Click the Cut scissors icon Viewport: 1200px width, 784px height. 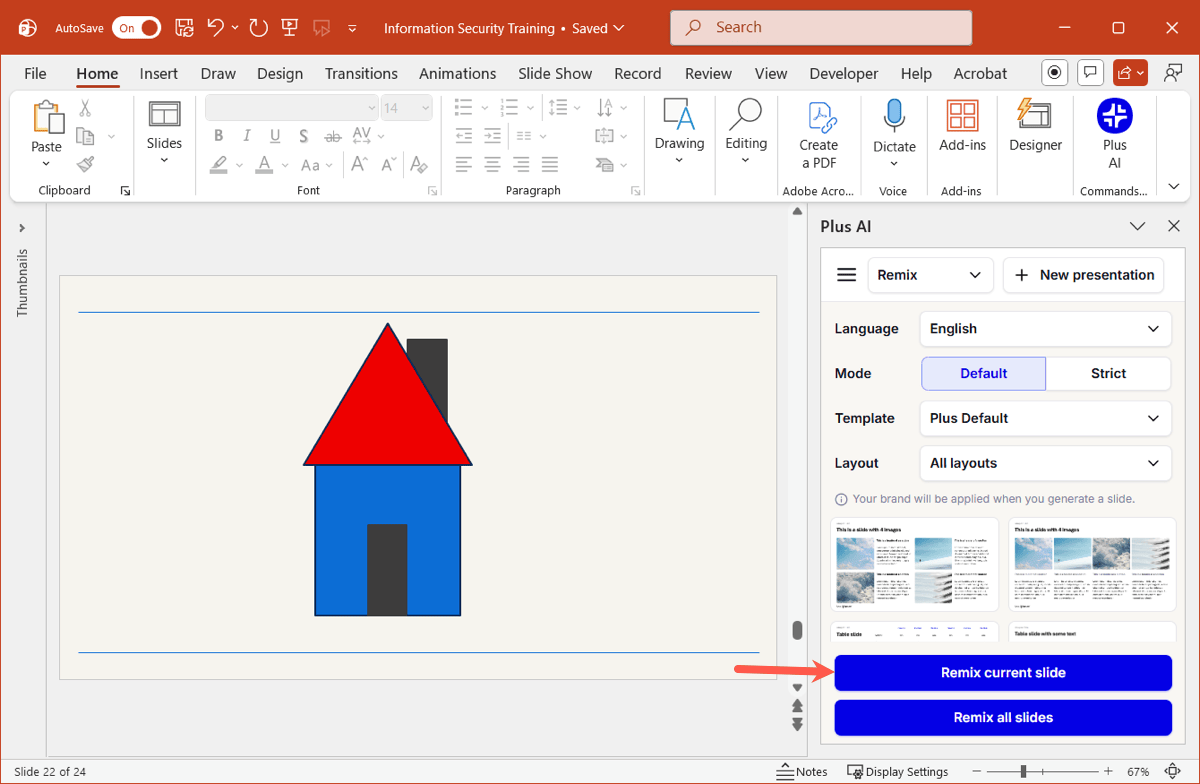[85, 109]
